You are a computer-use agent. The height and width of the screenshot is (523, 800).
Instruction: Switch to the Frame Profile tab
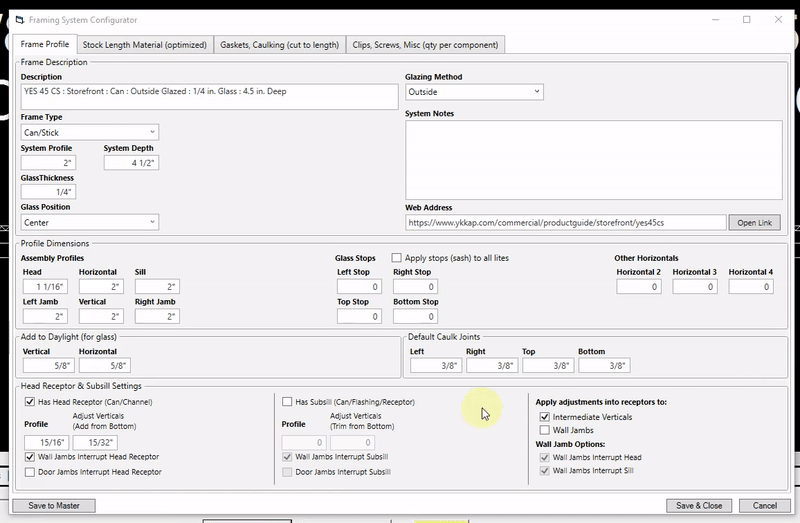coord(45,44)
